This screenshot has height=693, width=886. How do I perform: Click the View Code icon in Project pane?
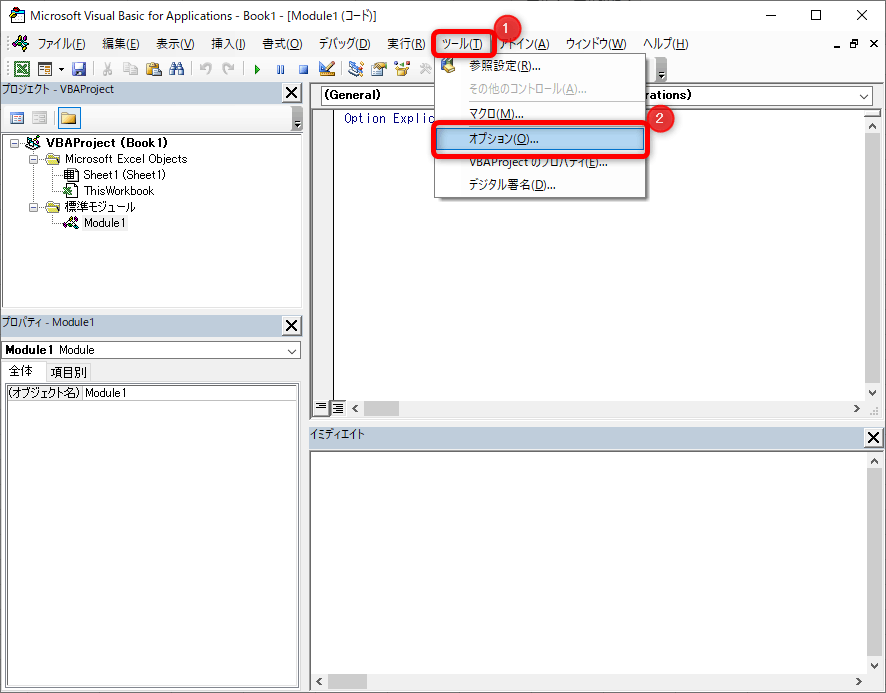(17, 118)
